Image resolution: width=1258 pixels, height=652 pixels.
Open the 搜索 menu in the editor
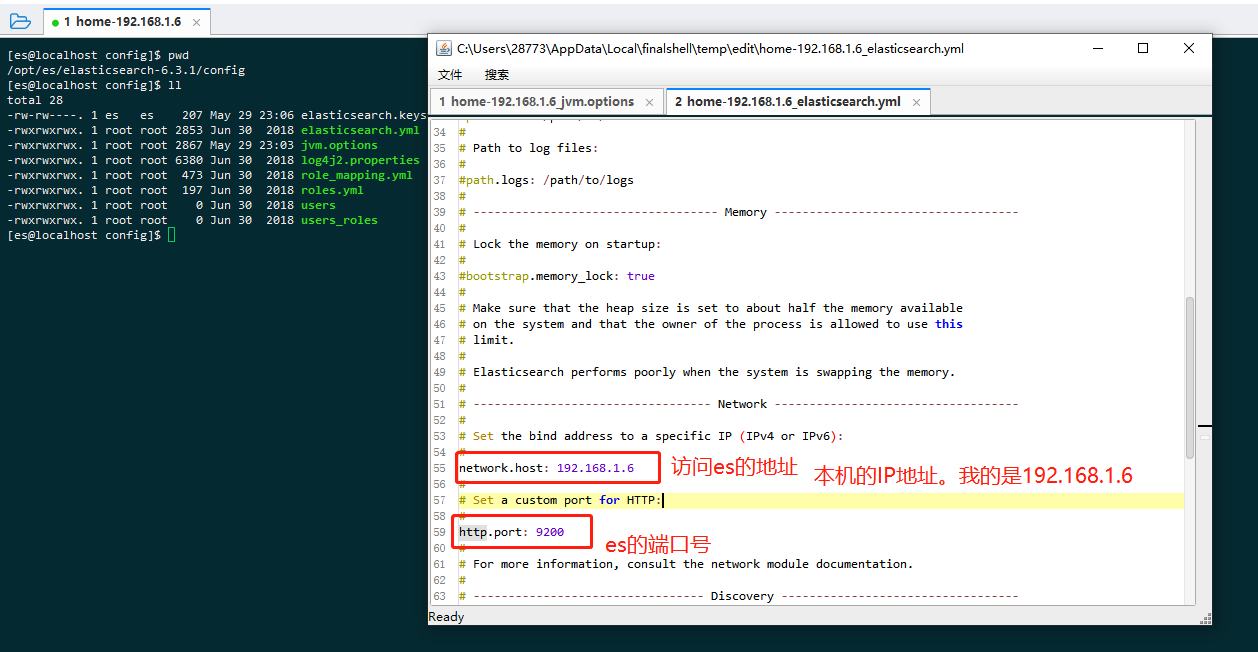(497, 74)
